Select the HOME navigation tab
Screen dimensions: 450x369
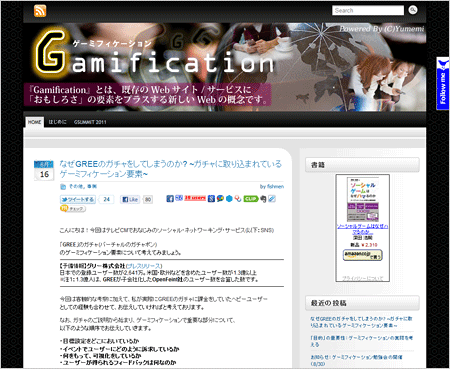click(x=35, y=122)
